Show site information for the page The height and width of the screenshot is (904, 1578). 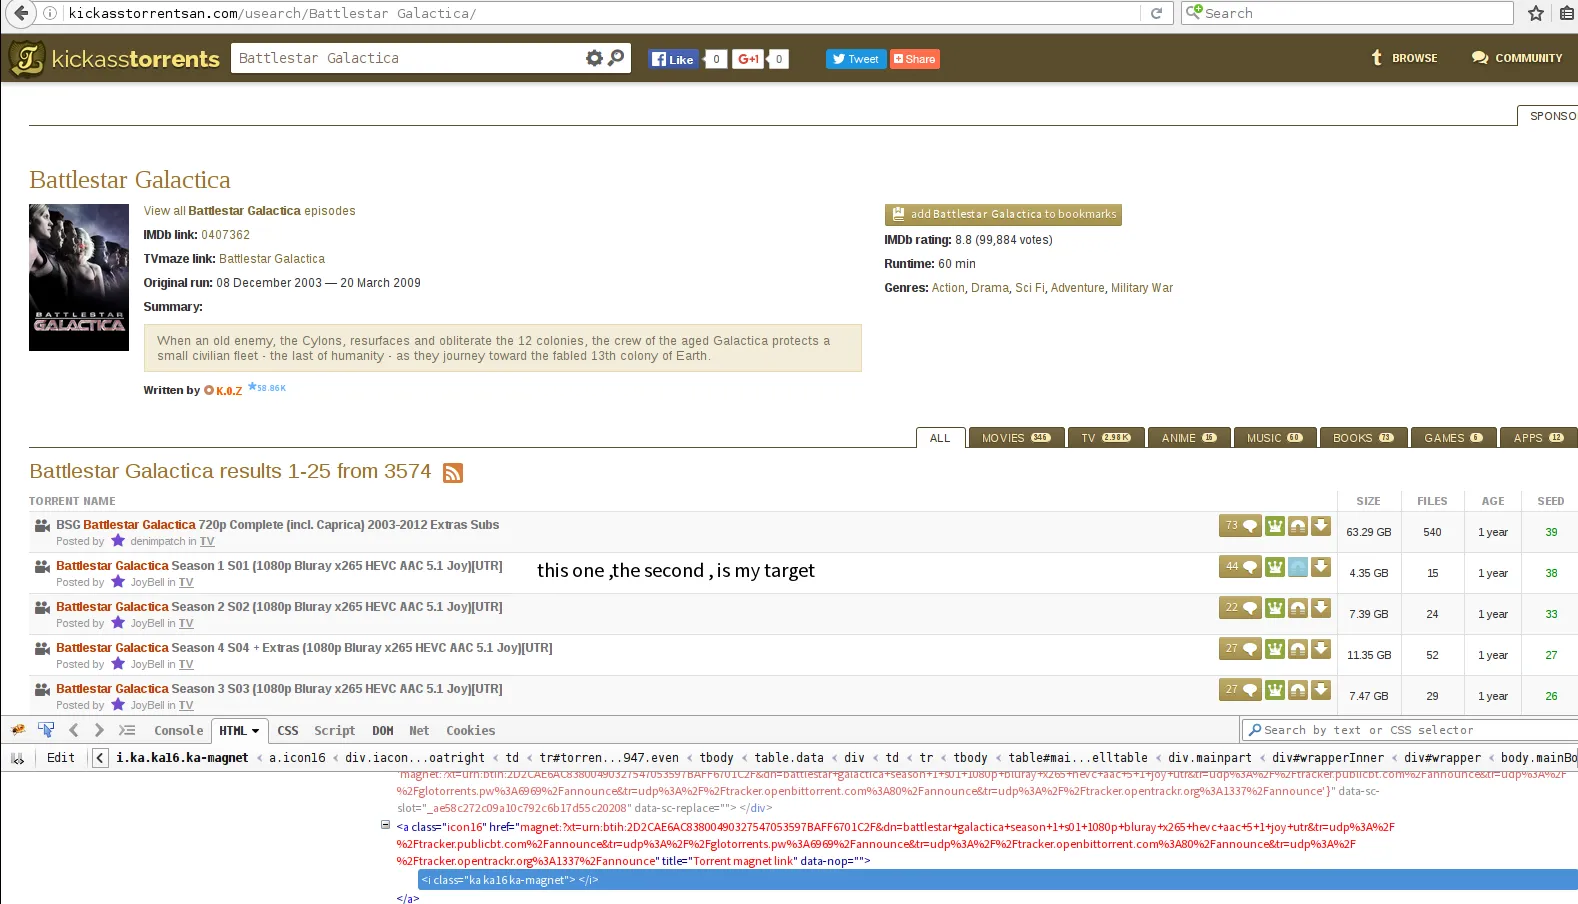(50, 13)
